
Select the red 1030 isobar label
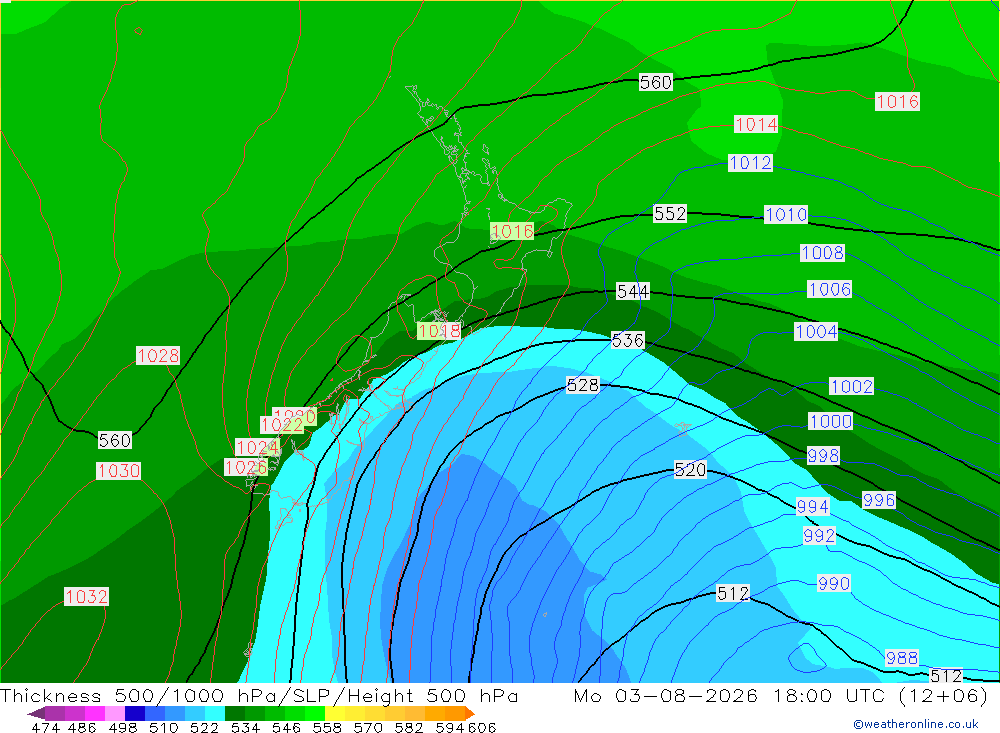pyautogui.click(x=118, y=471)
